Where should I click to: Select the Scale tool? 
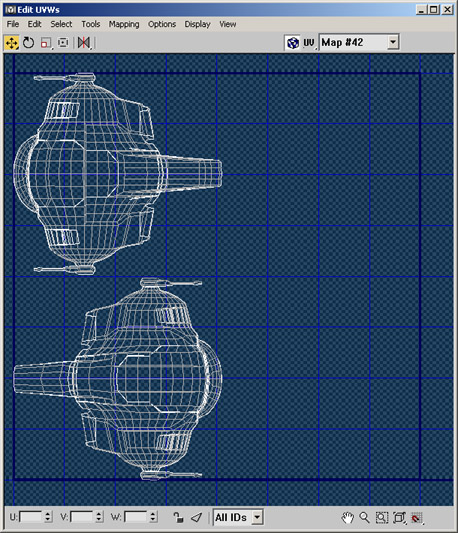pyautogui.click(x=46, y=43)
